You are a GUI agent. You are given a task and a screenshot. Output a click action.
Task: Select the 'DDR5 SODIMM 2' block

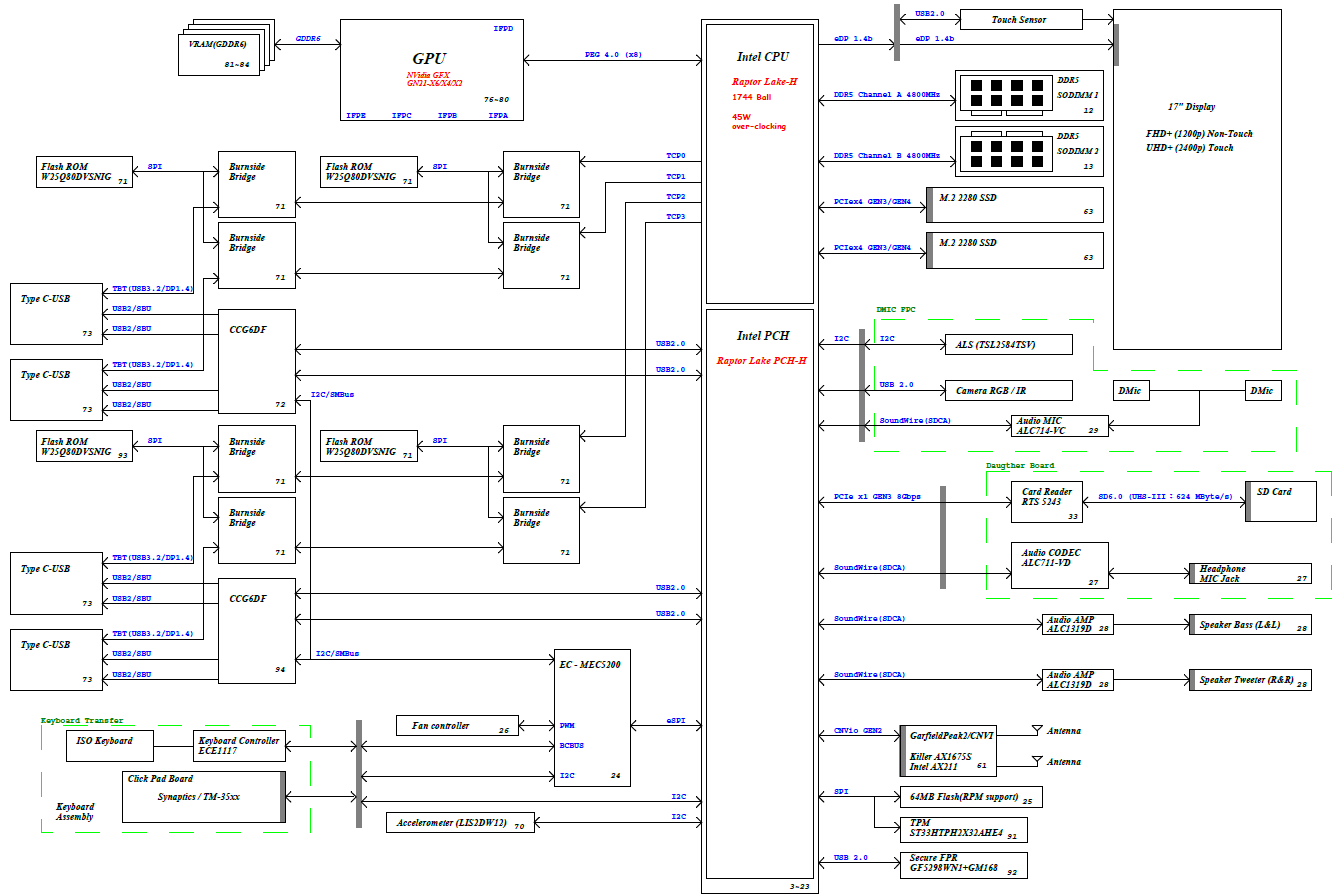[1030, 151]
